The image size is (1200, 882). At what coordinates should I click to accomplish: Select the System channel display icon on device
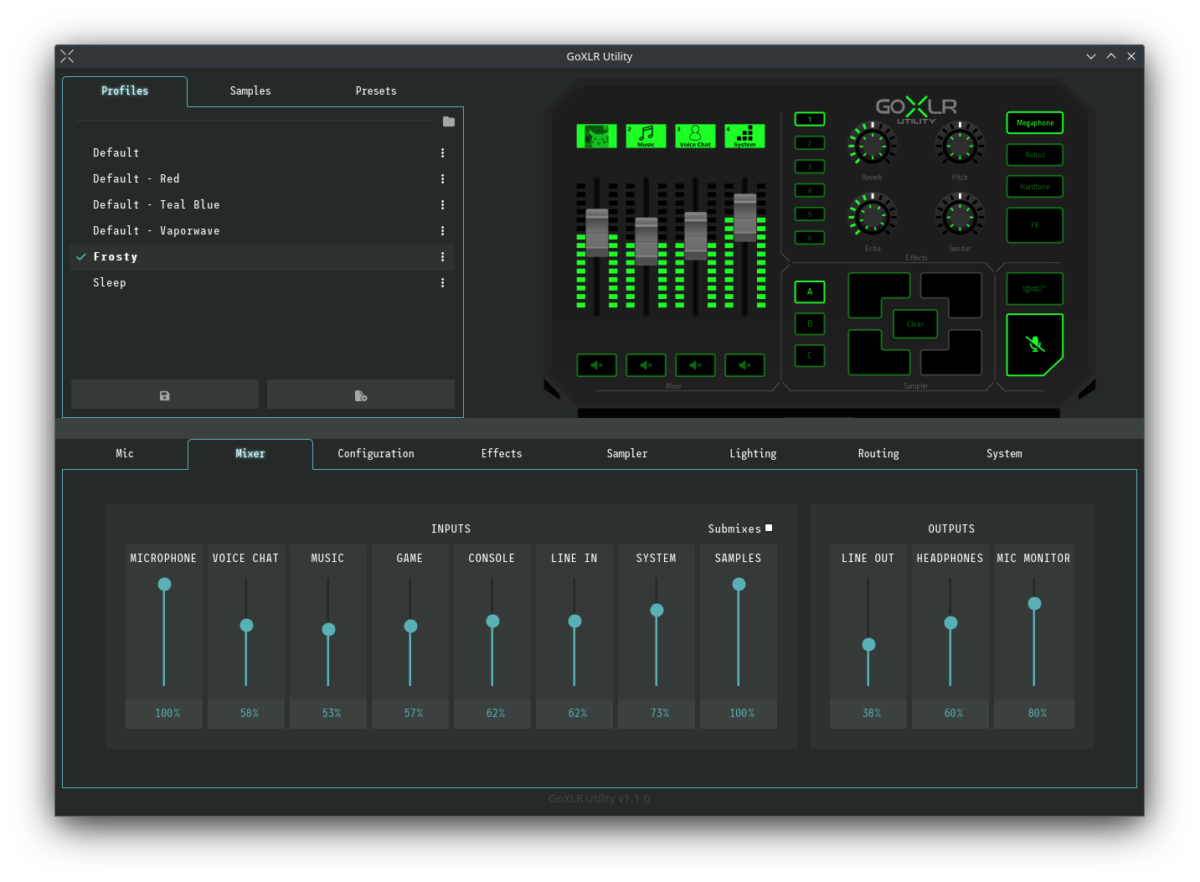[x=745, y=136]
